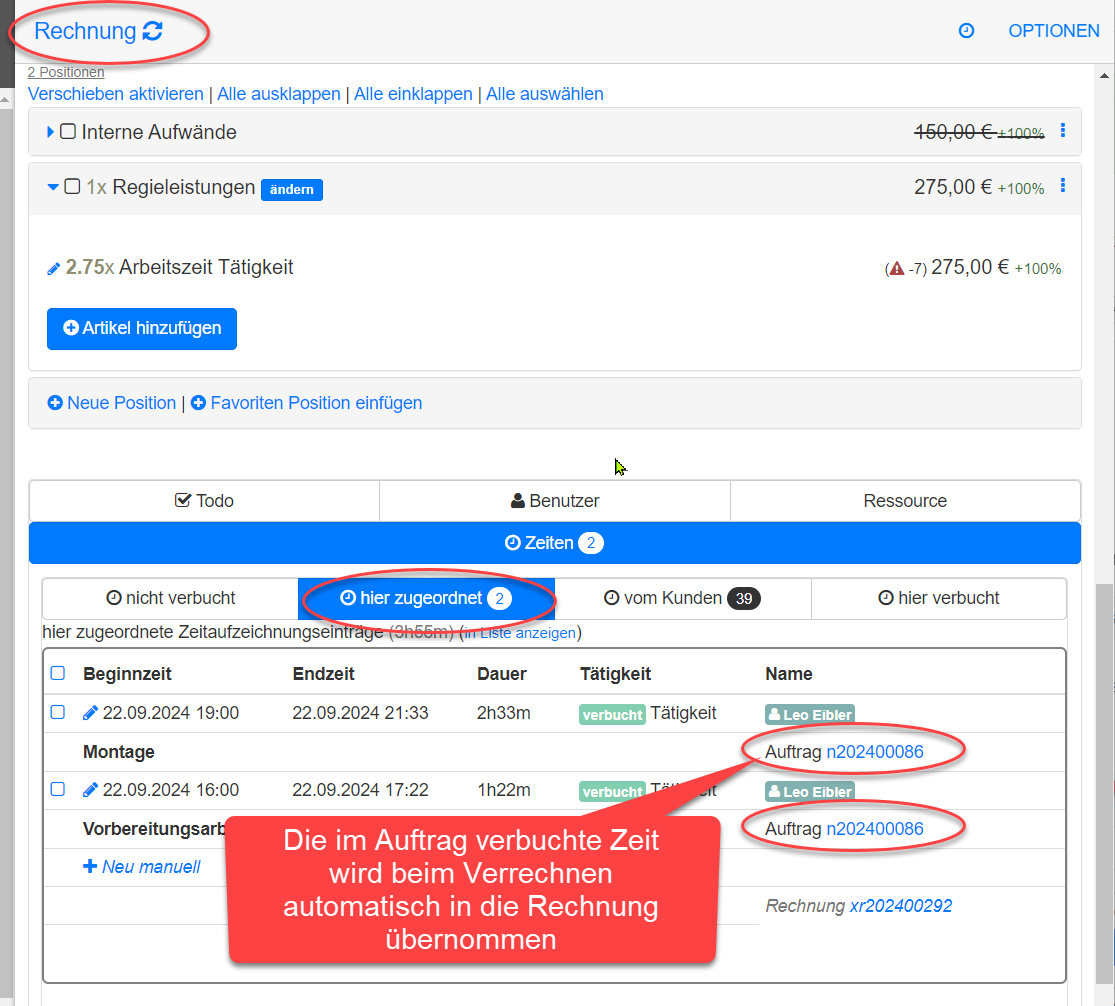Click the Artikel hinzufügen button
The width and height of the screenshot is (1115, 1006).
tap(142, 328)
